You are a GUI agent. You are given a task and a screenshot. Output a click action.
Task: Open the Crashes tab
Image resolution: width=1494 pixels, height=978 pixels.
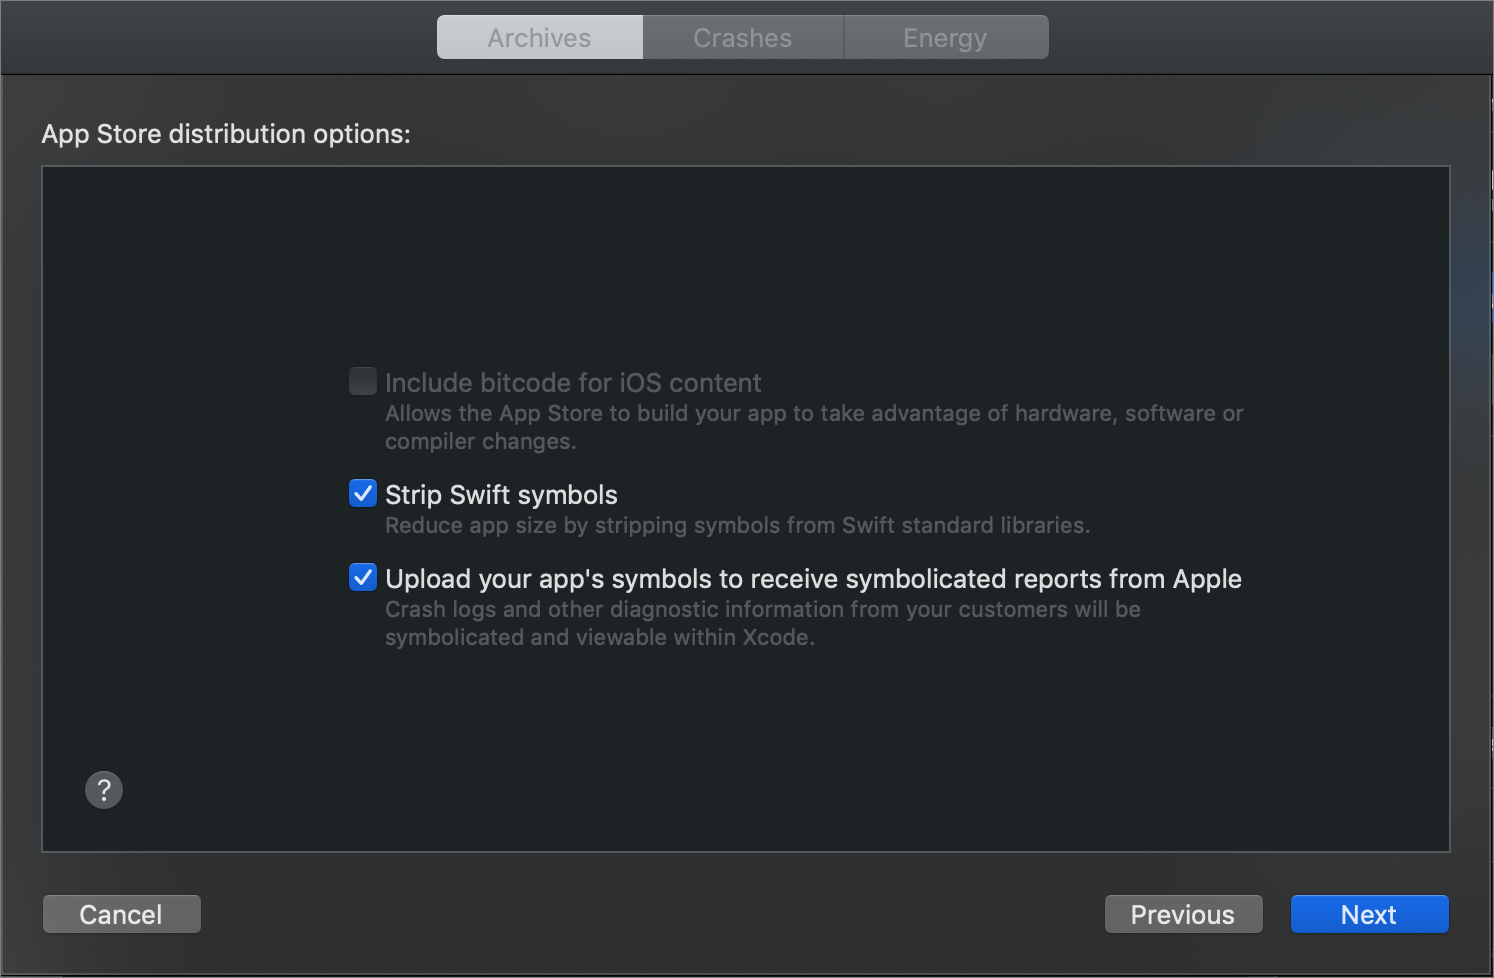(x=743, y=38)
